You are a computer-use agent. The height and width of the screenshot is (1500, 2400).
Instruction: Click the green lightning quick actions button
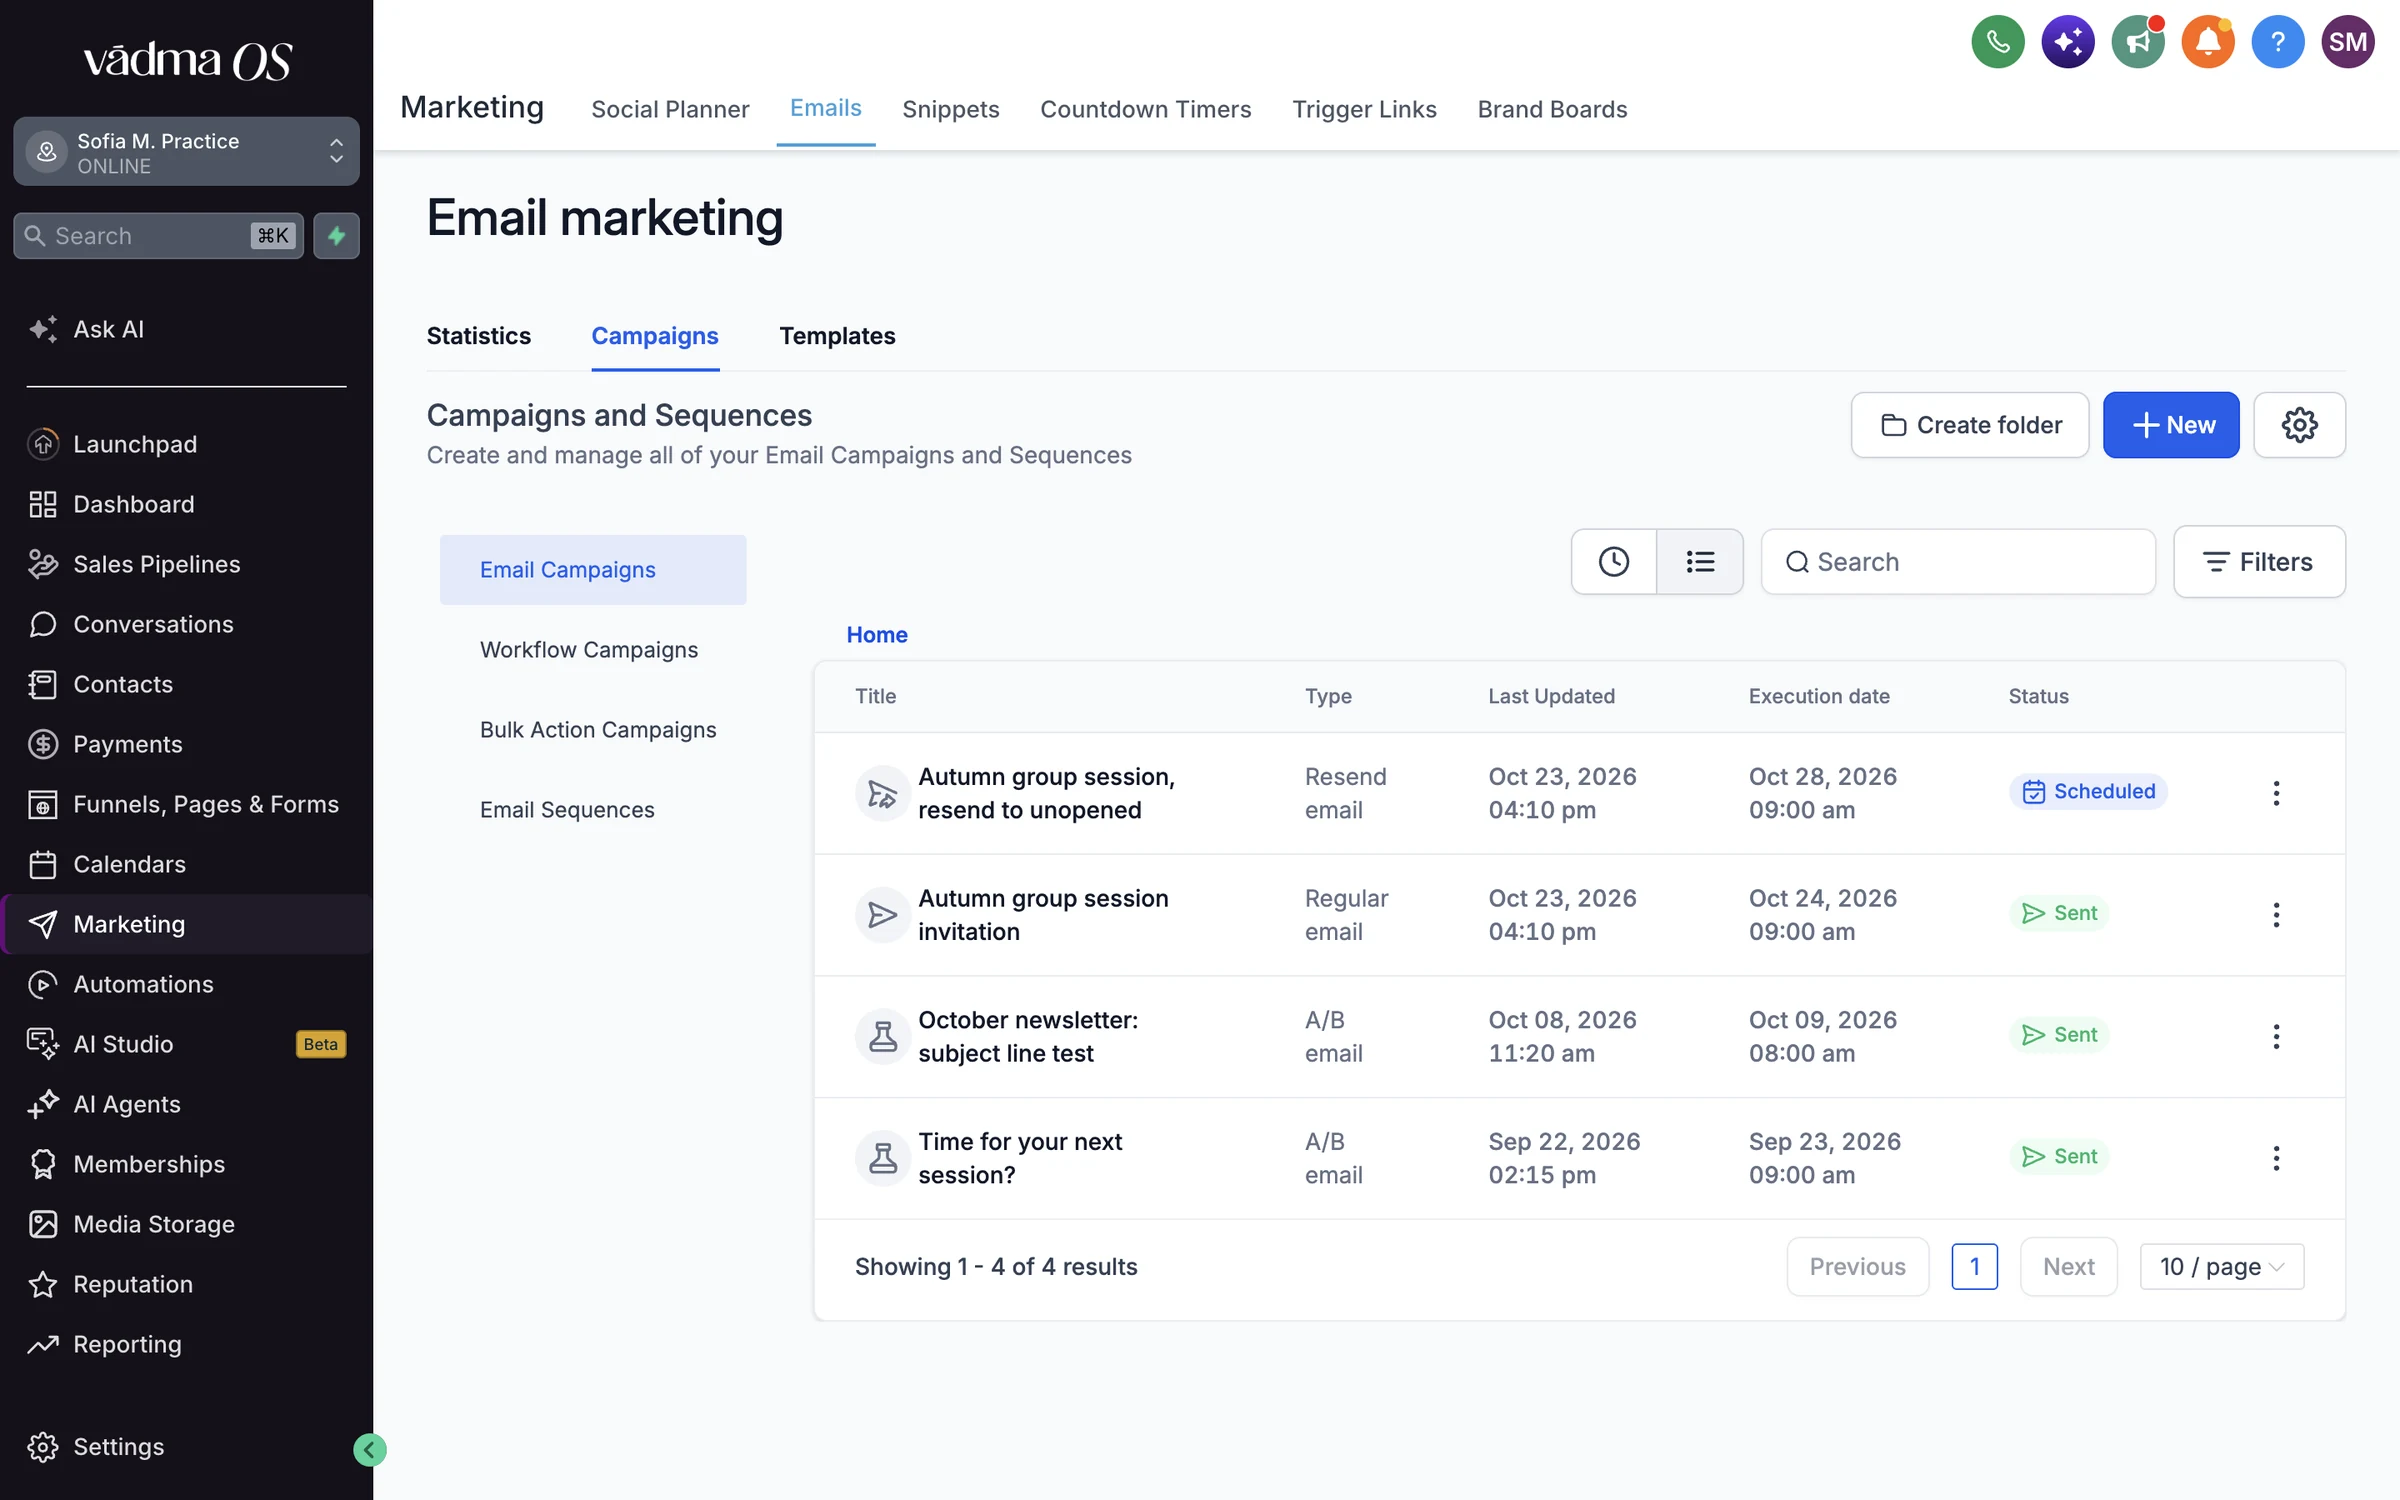[336, 236]
